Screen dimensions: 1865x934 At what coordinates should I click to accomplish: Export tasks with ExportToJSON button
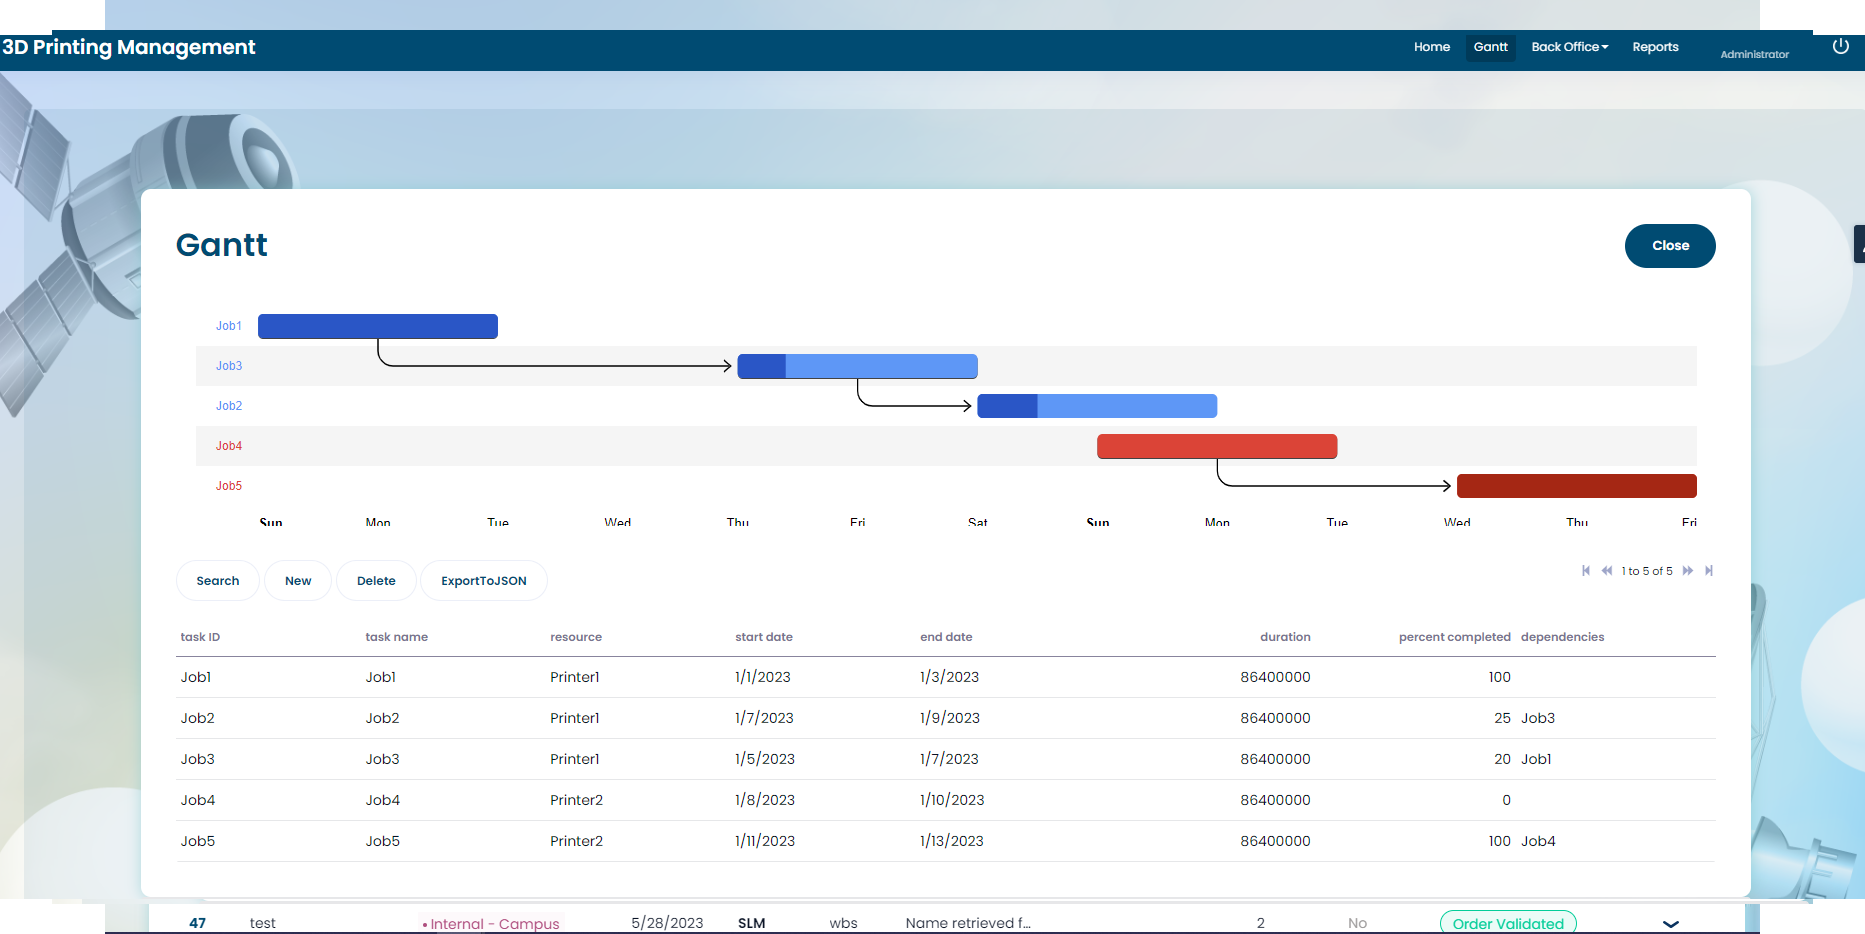point(483,581)
